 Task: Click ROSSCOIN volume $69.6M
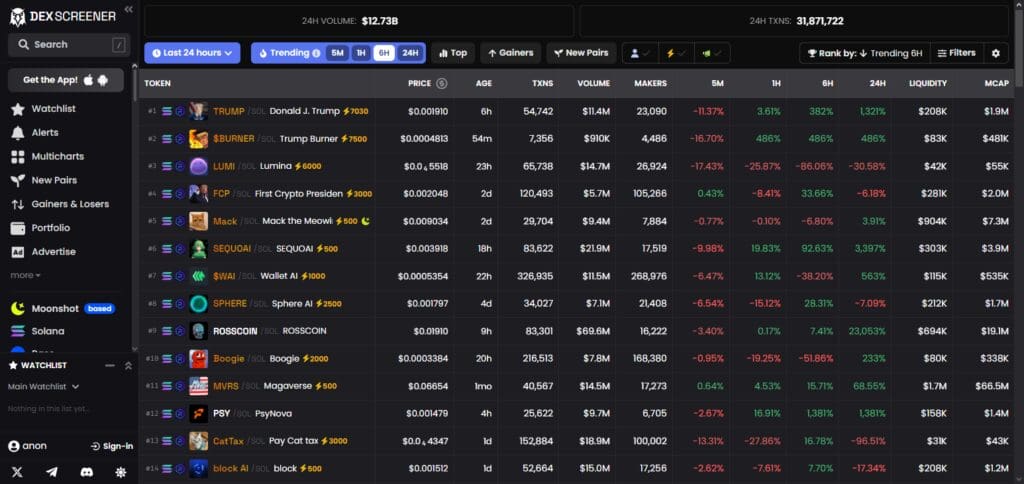coord(593,331)
